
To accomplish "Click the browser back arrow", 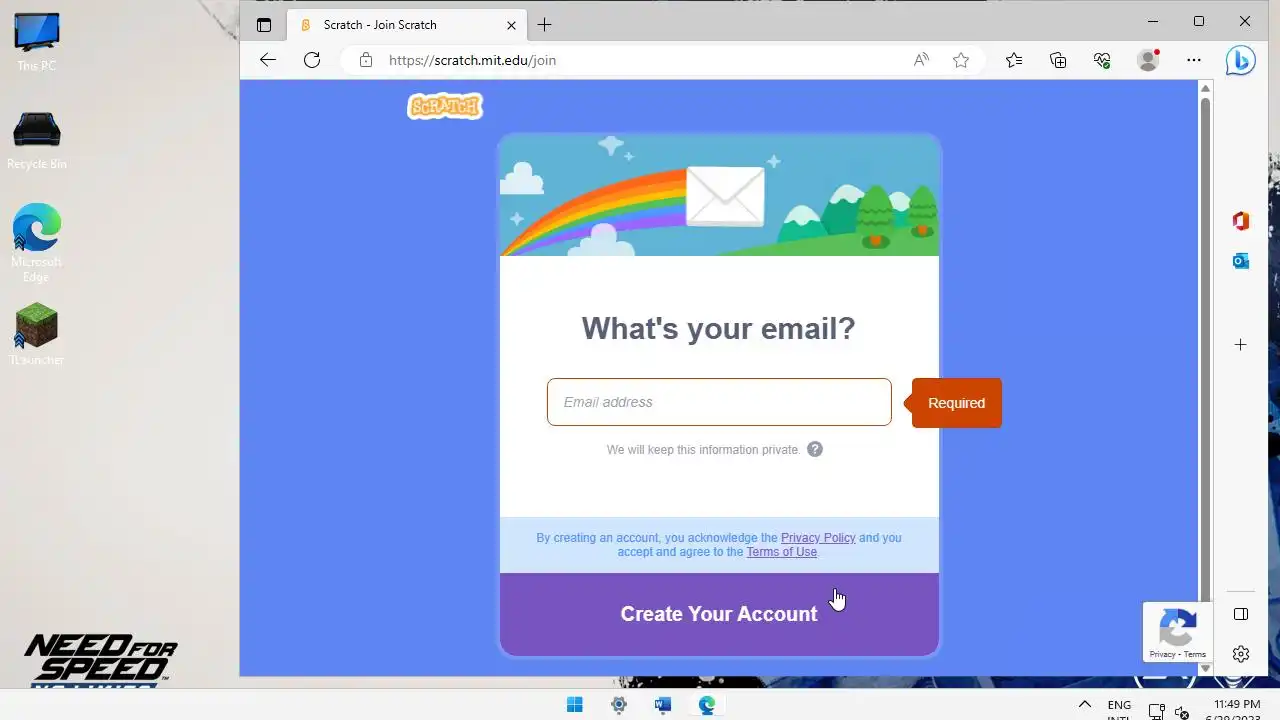I will tap(267, 60).
